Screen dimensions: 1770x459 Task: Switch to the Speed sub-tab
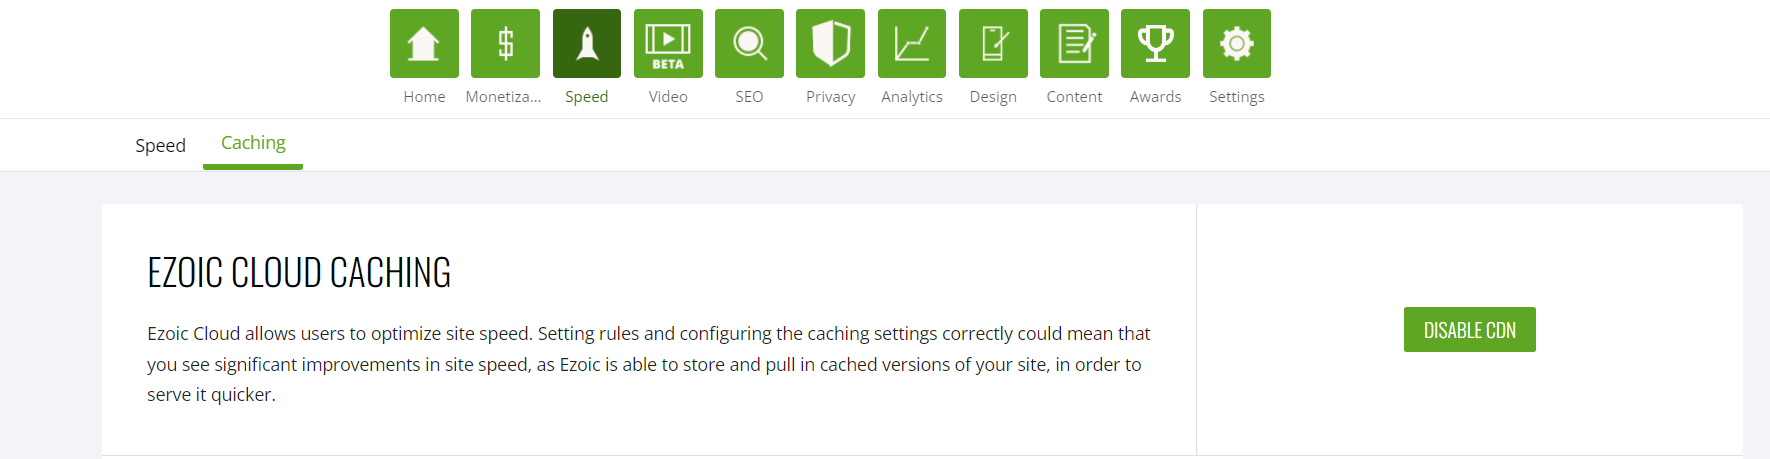(x=160, y=145)
